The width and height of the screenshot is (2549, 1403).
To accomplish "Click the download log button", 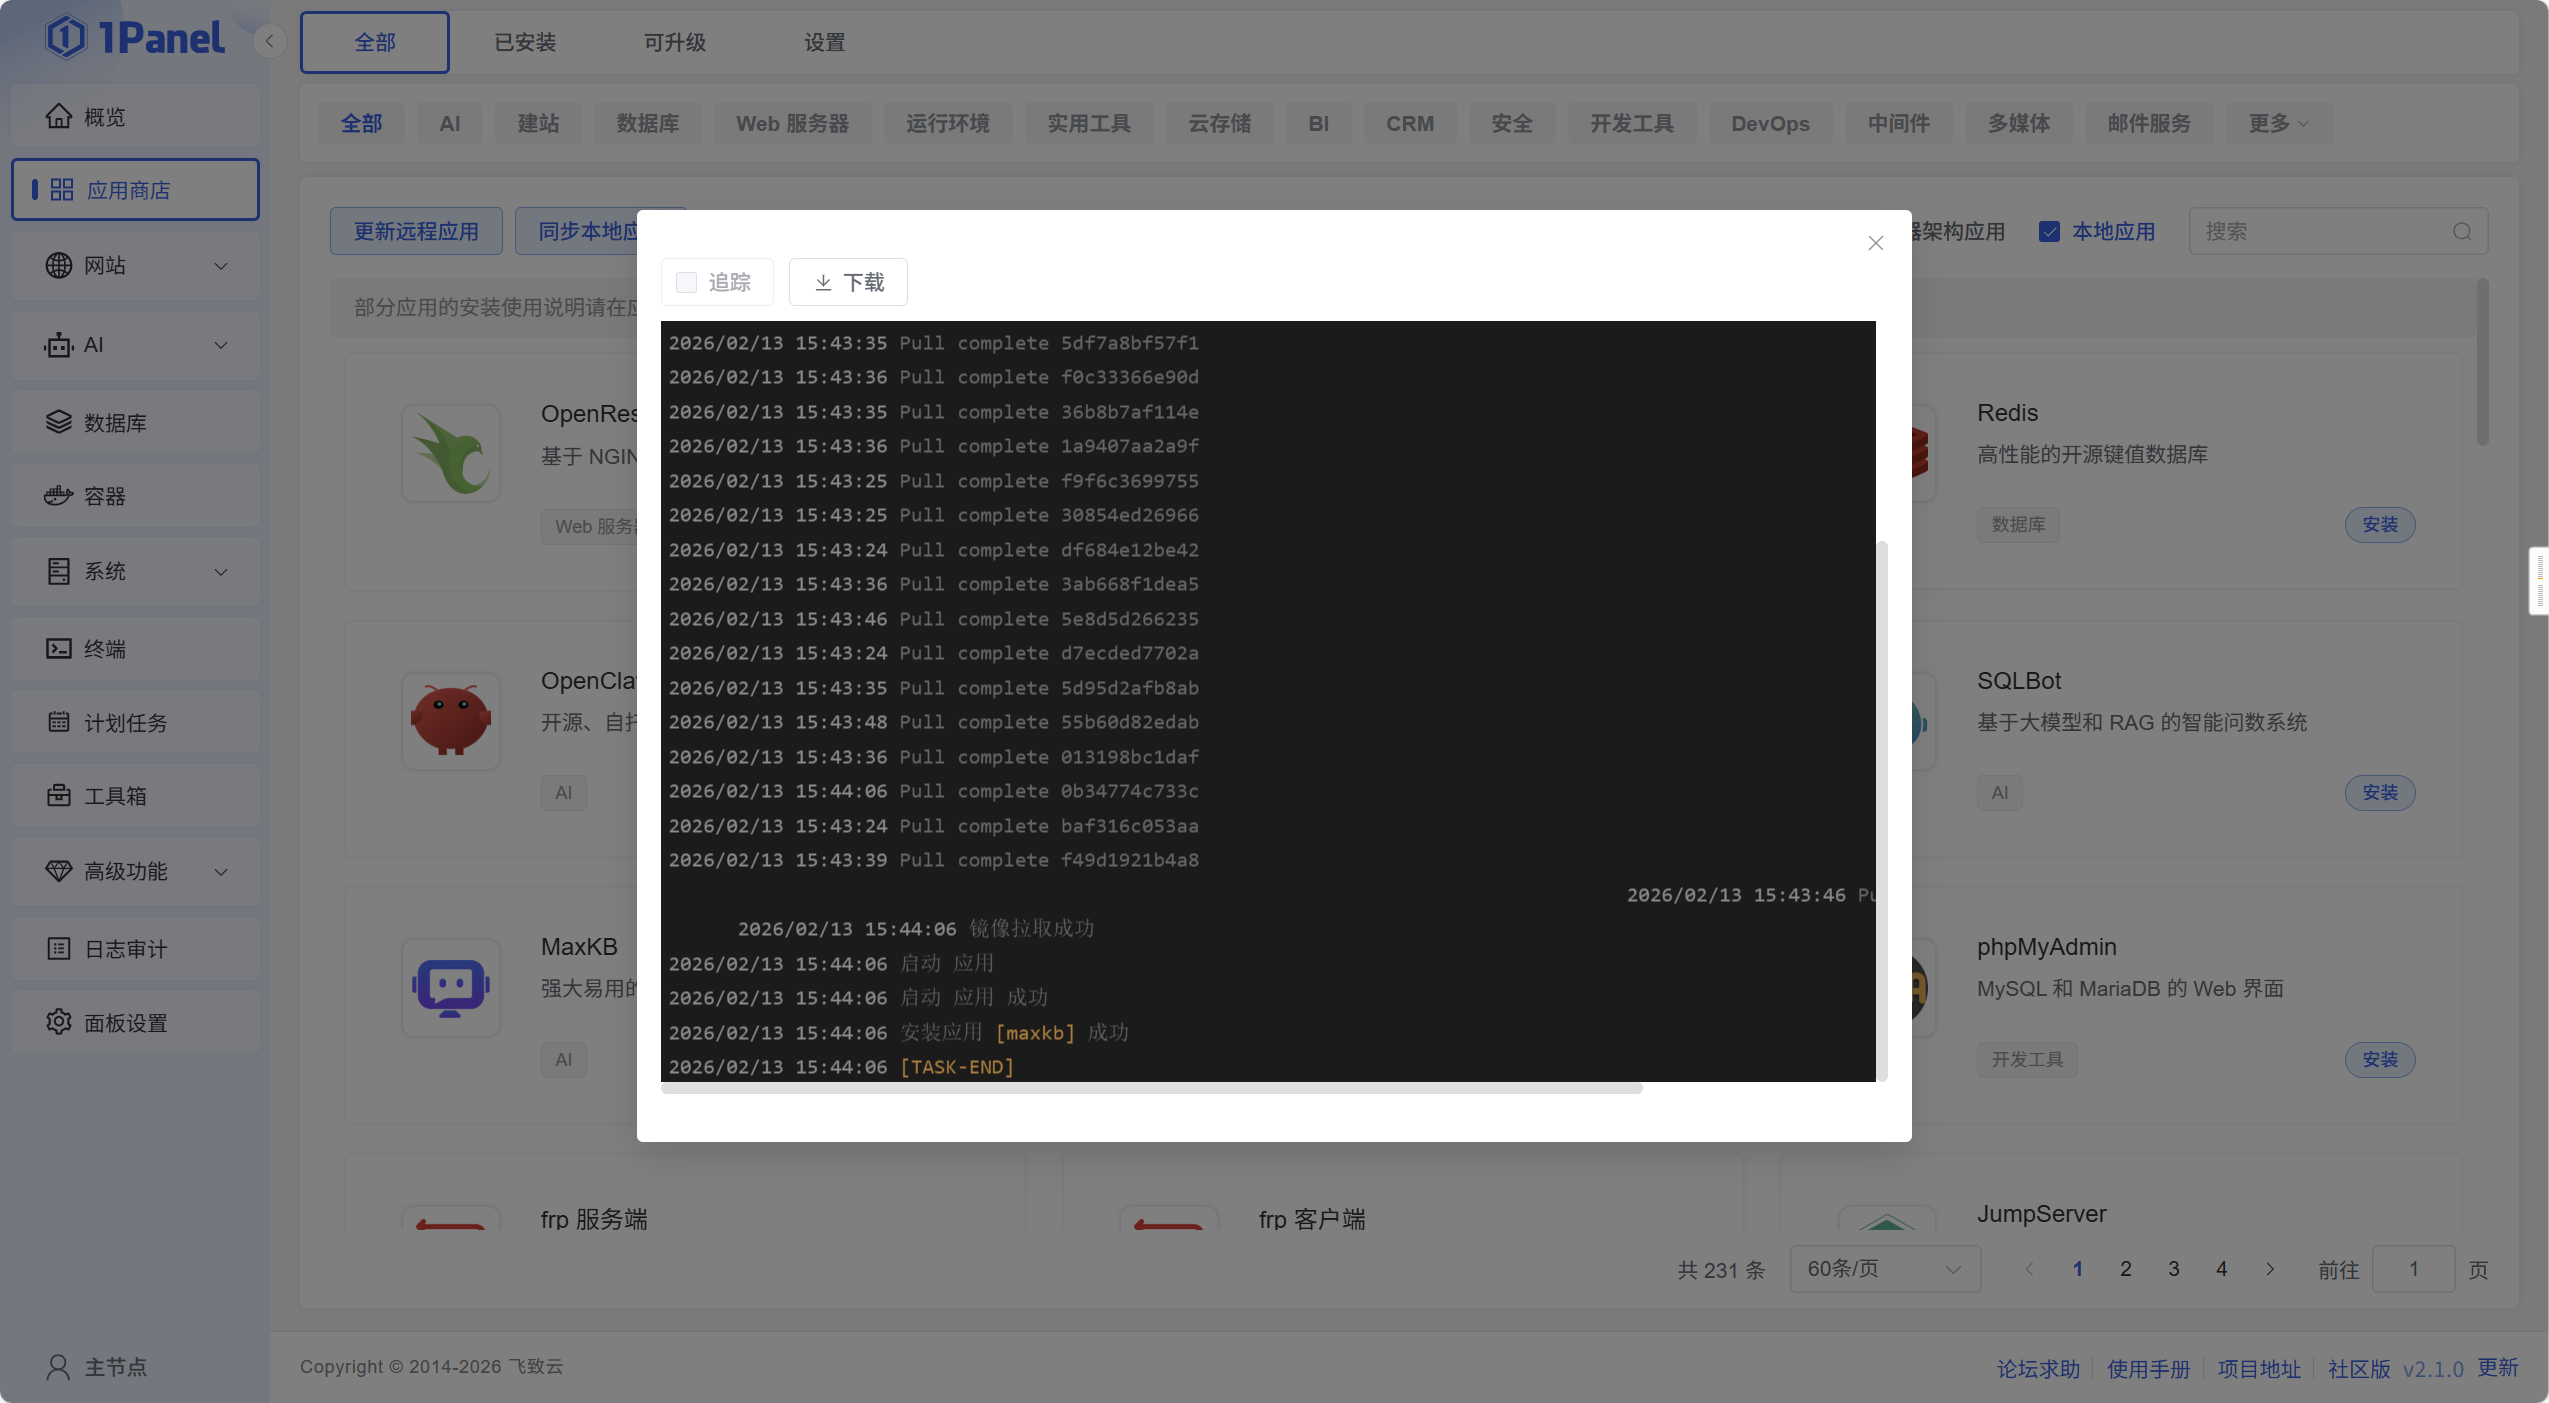I will (x=848, y=283).
